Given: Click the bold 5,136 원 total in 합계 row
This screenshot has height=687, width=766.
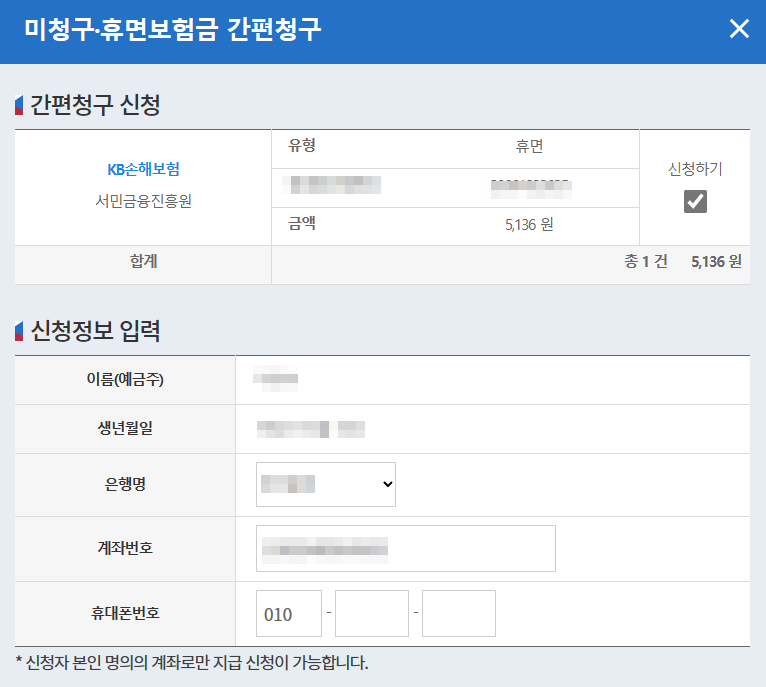Looking at the screenshot, I should [x=716, y=261].
